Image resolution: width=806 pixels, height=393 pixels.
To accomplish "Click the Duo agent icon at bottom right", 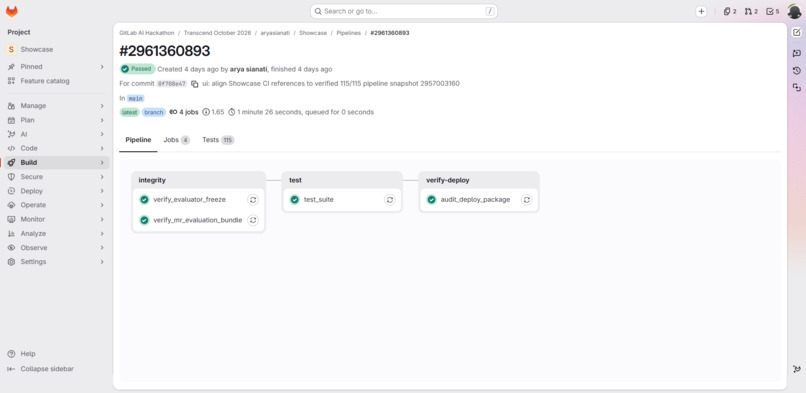I will point(797,369).
